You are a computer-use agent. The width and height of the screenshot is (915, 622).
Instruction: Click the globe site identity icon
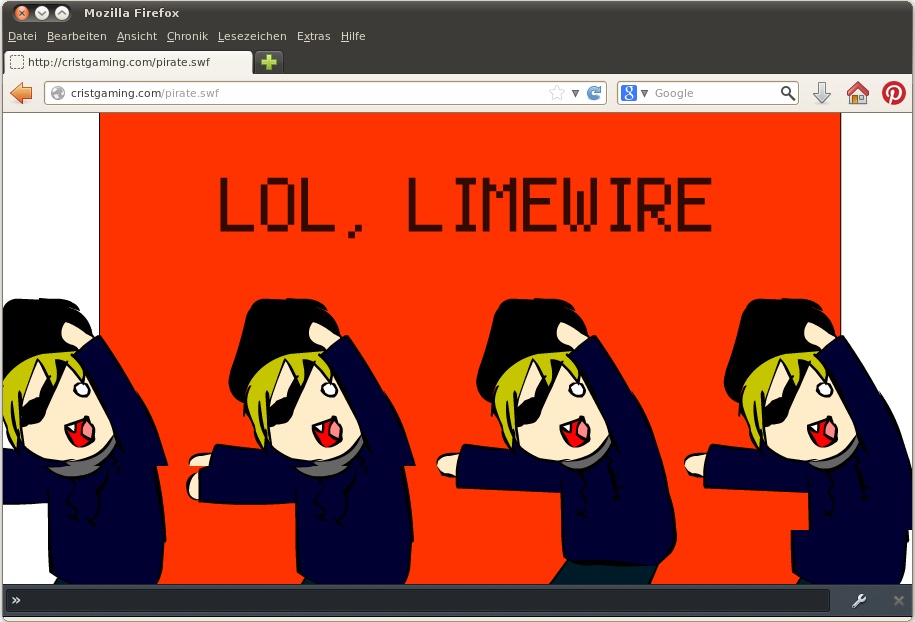pyautogui.click(x=58, y=93)
